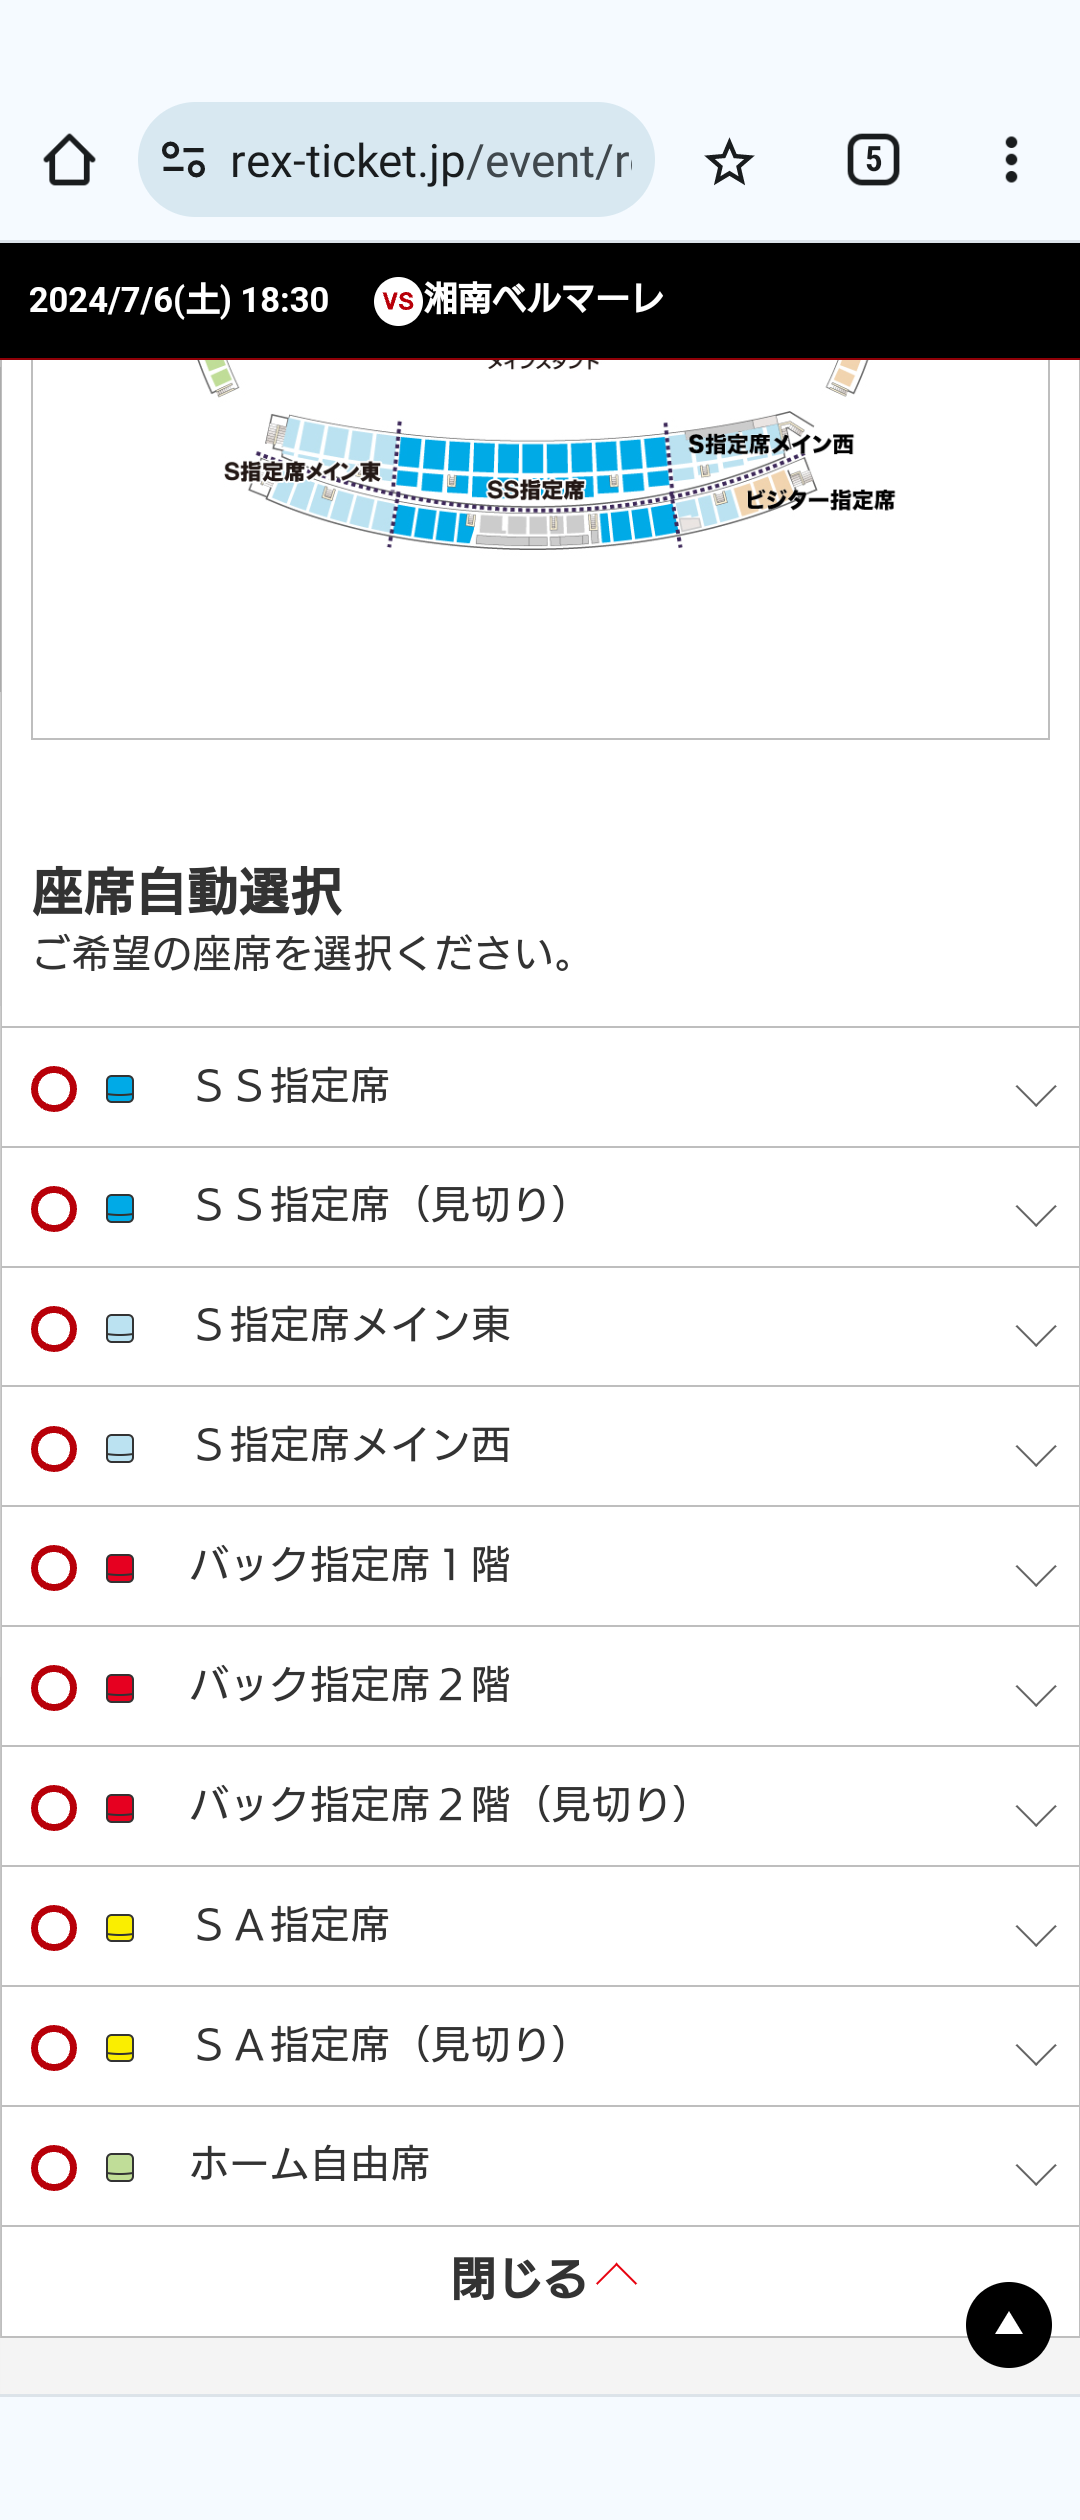This screenshot has width=1080, height=2520.
Task: Open the tab switcher showing 5 tabs
Action: pos(873,160)
